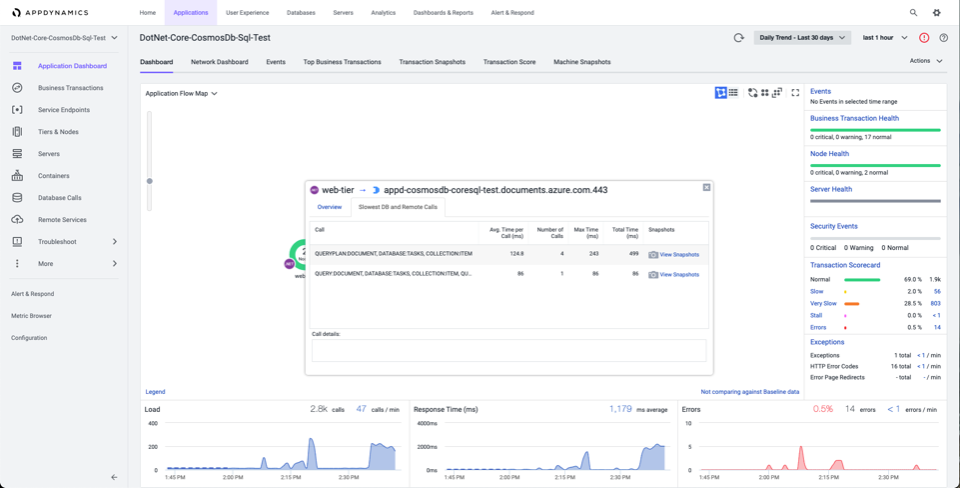Refresh the dashboard with the reload icon
960x488 pixels.
tap(738, 38)
